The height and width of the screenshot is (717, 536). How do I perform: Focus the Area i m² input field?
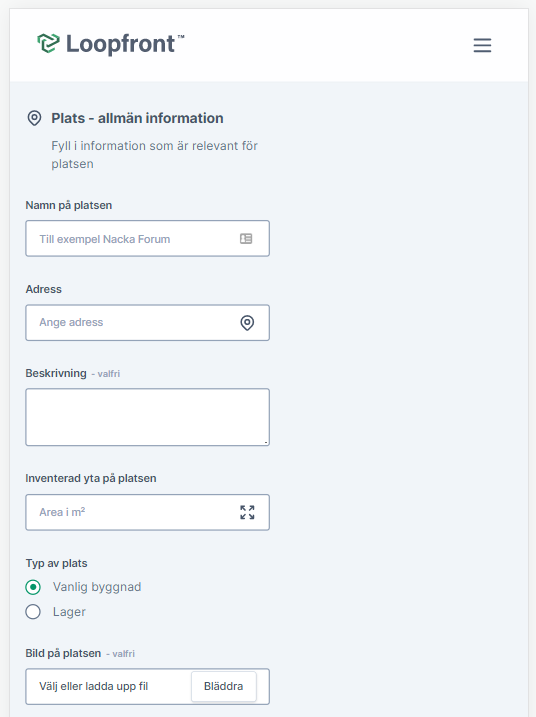click(147, 512)
